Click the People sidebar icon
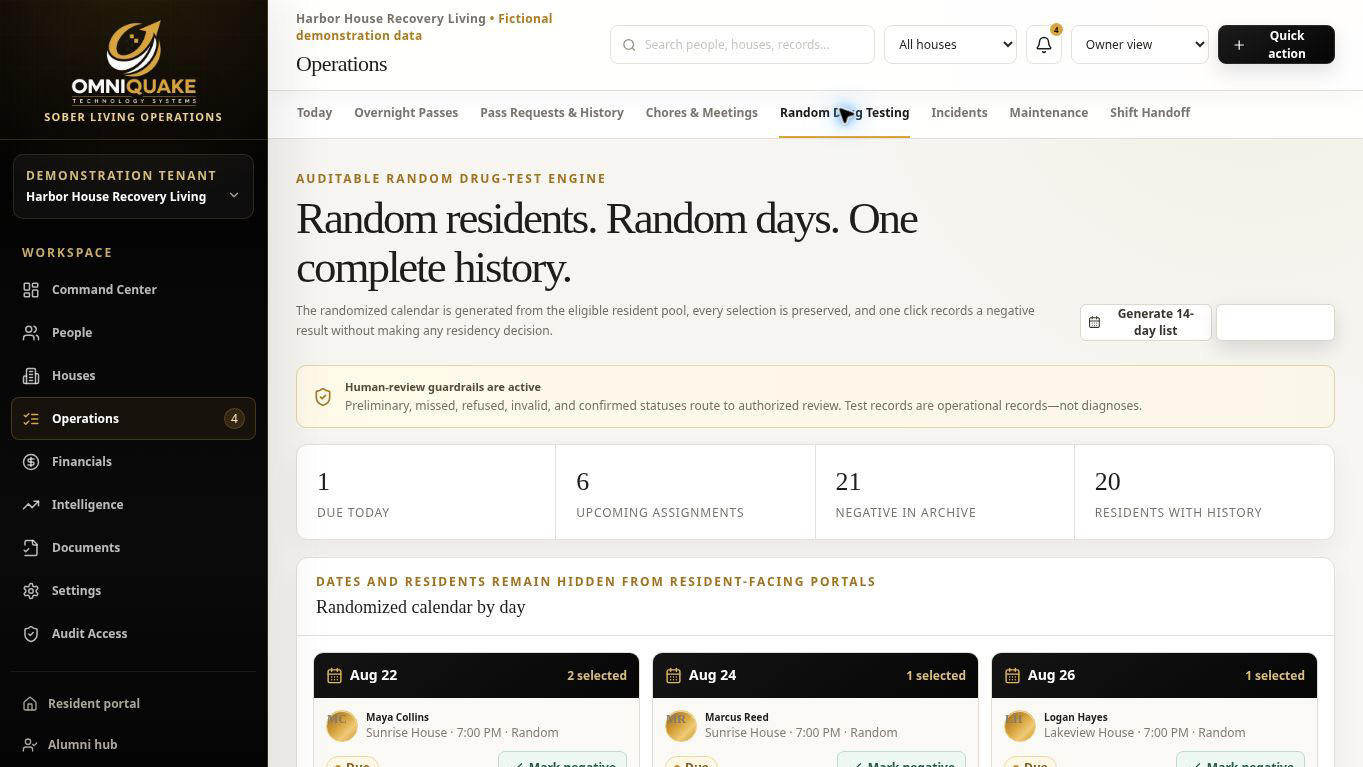1363x767 pixels. [x=31, y=333]
